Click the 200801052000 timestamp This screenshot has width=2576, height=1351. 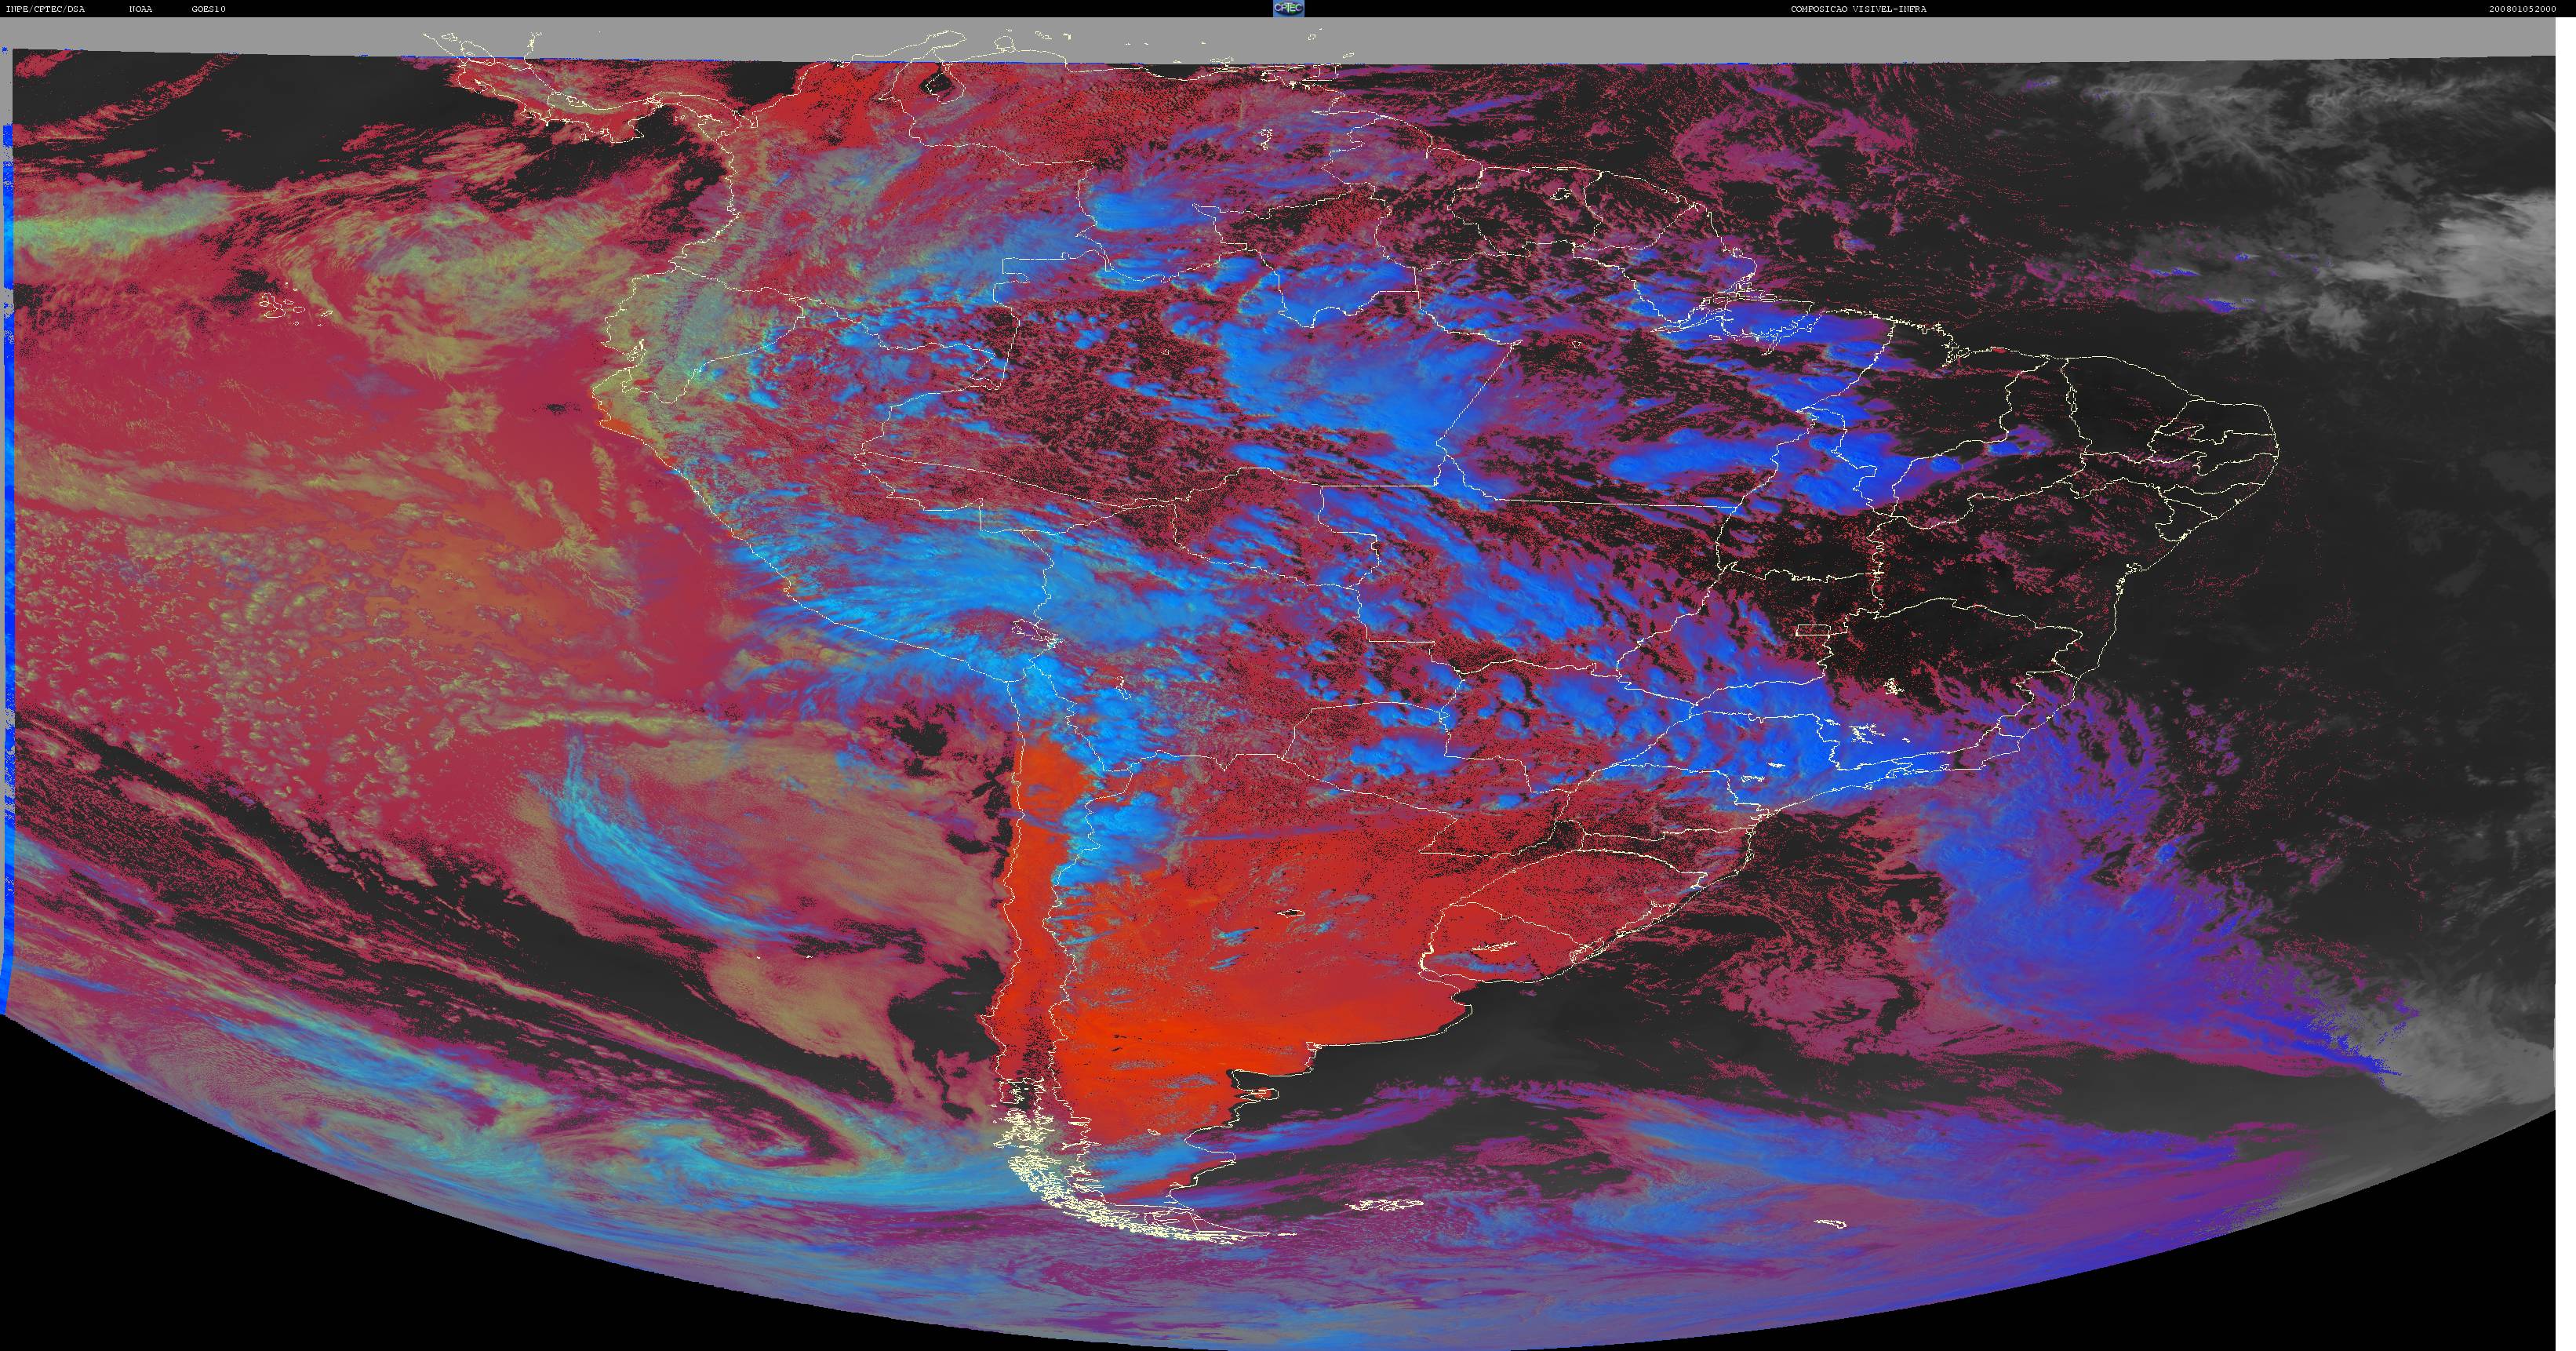point(2523,9)
